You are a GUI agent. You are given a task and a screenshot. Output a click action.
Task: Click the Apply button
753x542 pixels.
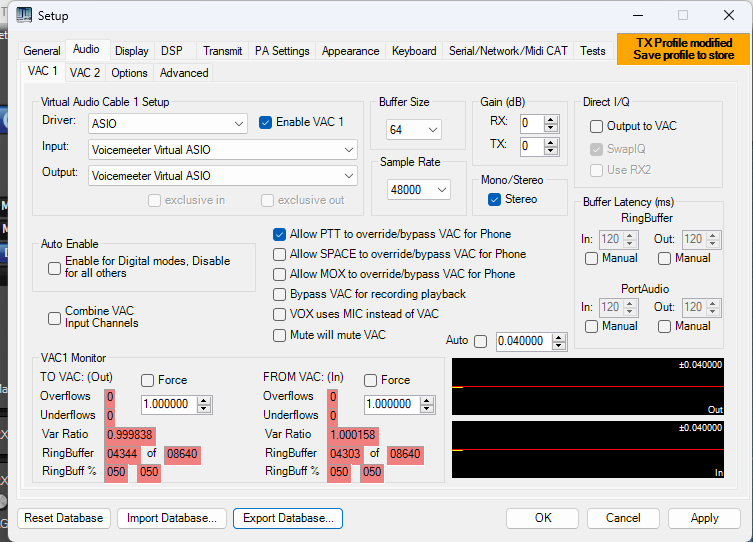704,518
